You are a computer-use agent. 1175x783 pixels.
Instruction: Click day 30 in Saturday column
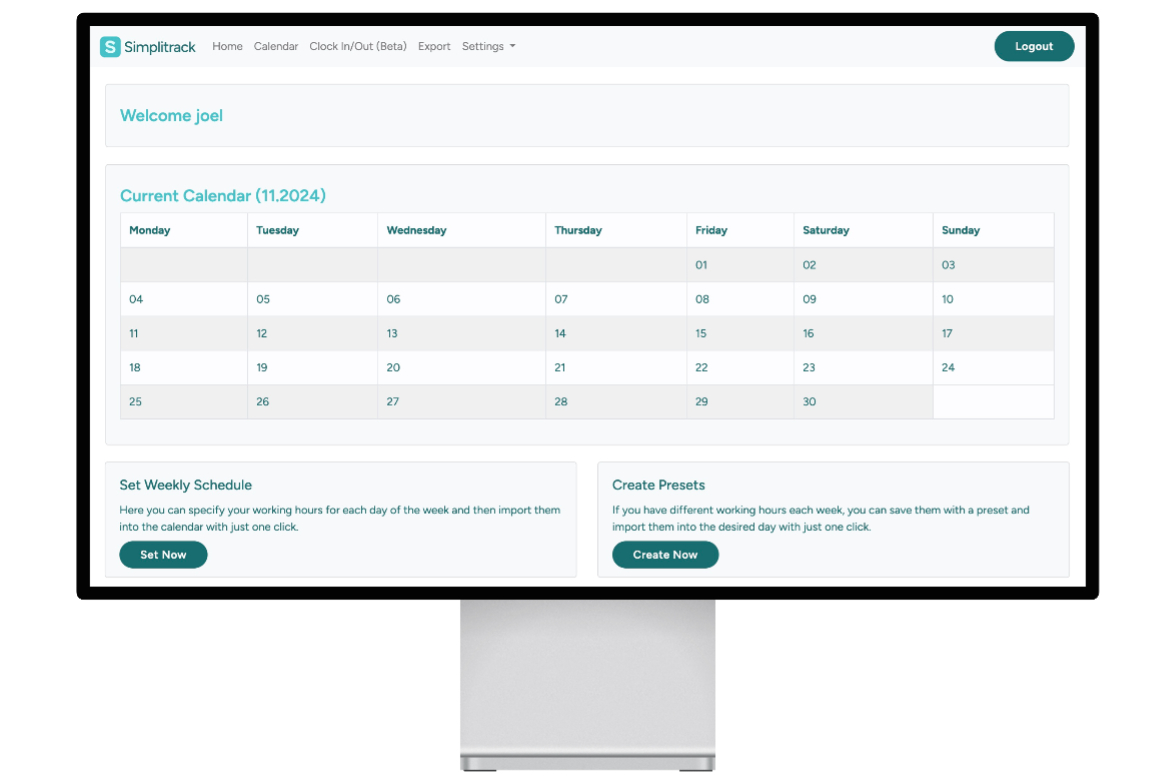click(809, 402)
